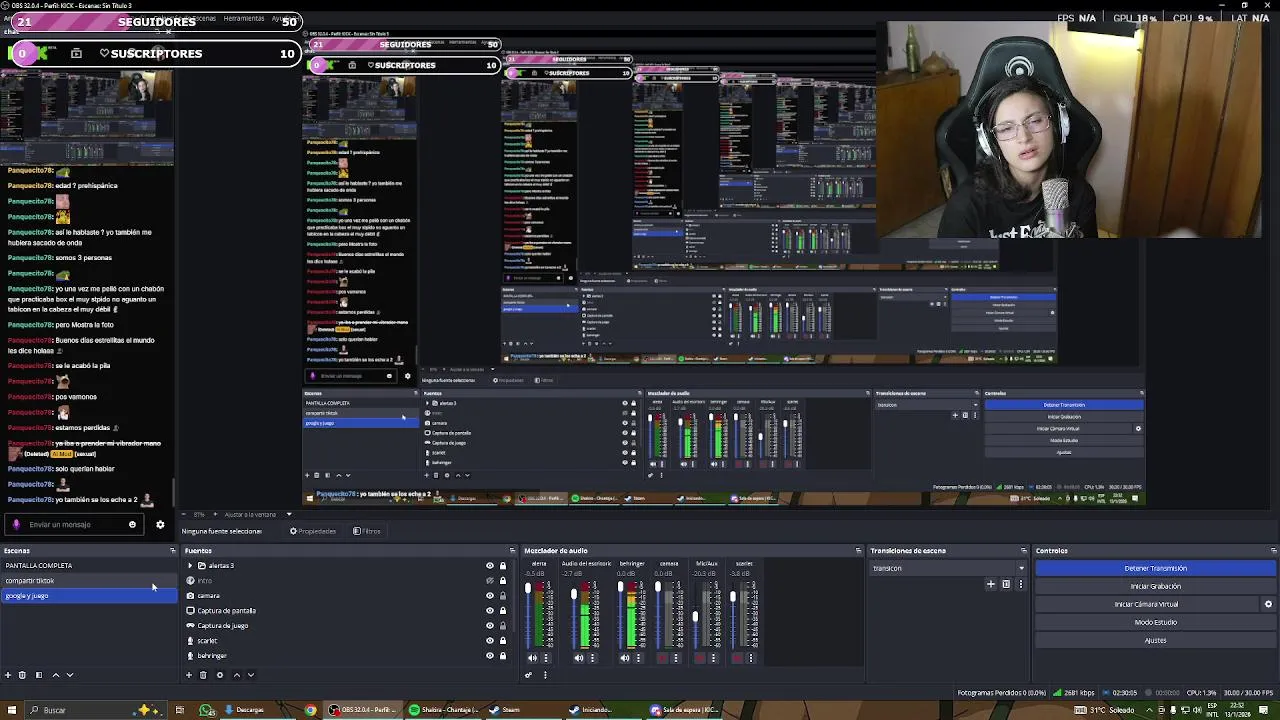Zoom in preview with plus icon
The image size is (1280, 720).
214,514
